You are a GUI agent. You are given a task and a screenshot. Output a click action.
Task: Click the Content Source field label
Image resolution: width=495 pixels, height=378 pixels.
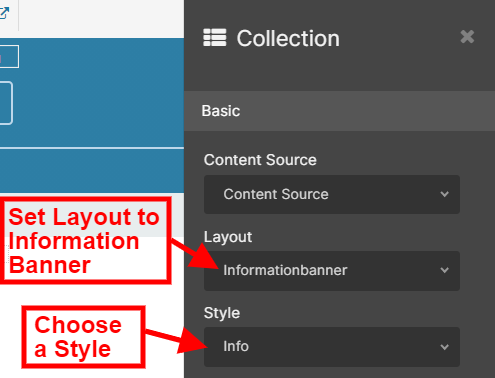(x=260, y=160)
